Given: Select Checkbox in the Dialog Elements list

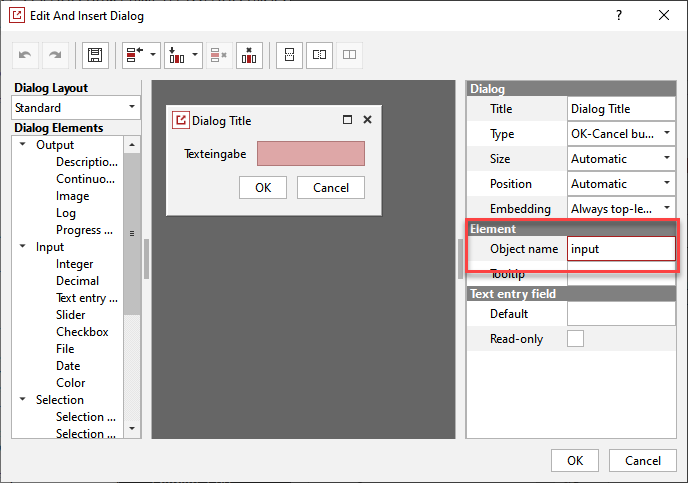Looking at the screenshot, I should [x=82, y=332].
